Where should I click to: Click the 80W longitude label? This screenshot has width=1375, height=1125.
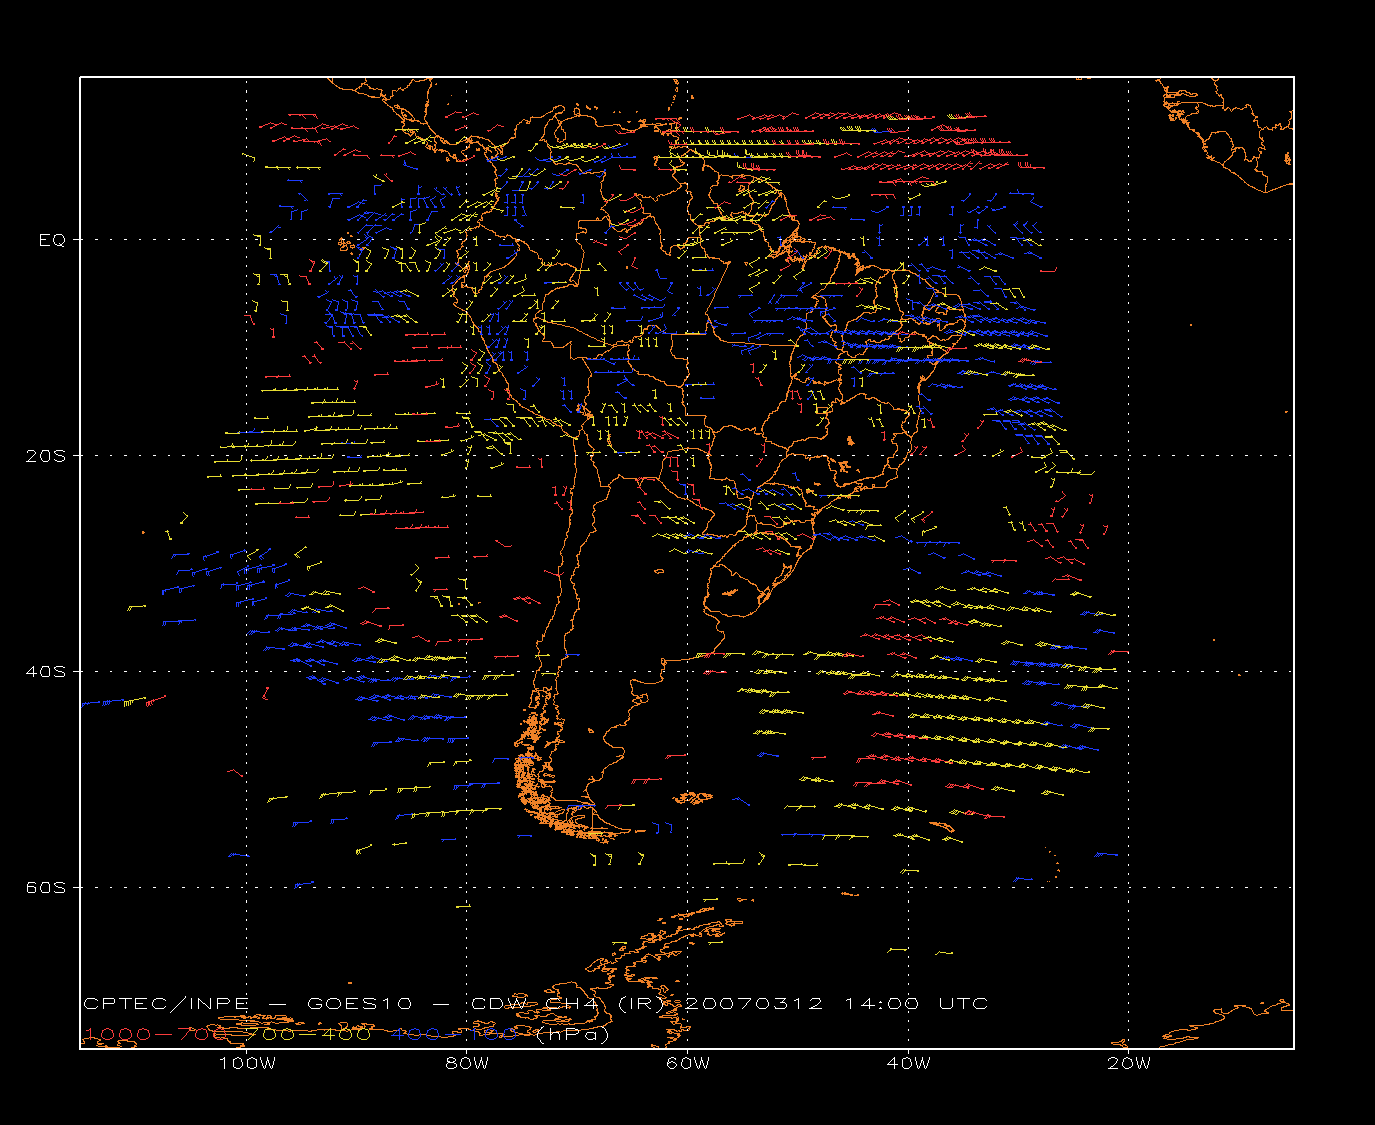467,1064
